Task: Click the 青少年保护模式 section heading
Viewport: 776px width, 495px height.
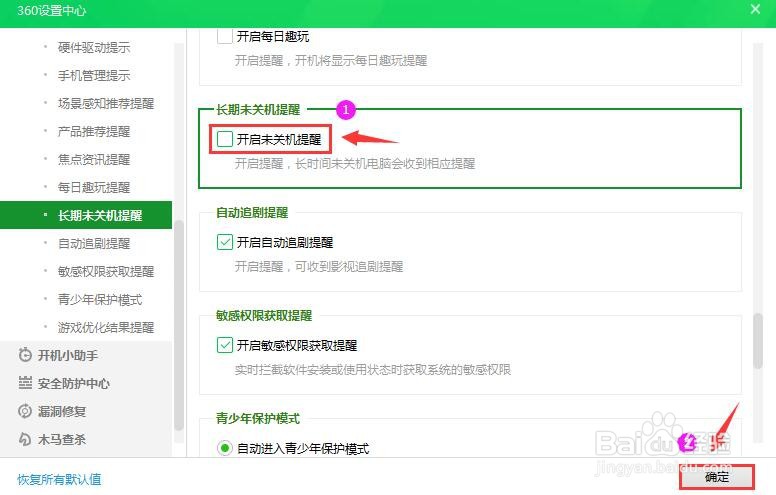Action: click(258, 419)
